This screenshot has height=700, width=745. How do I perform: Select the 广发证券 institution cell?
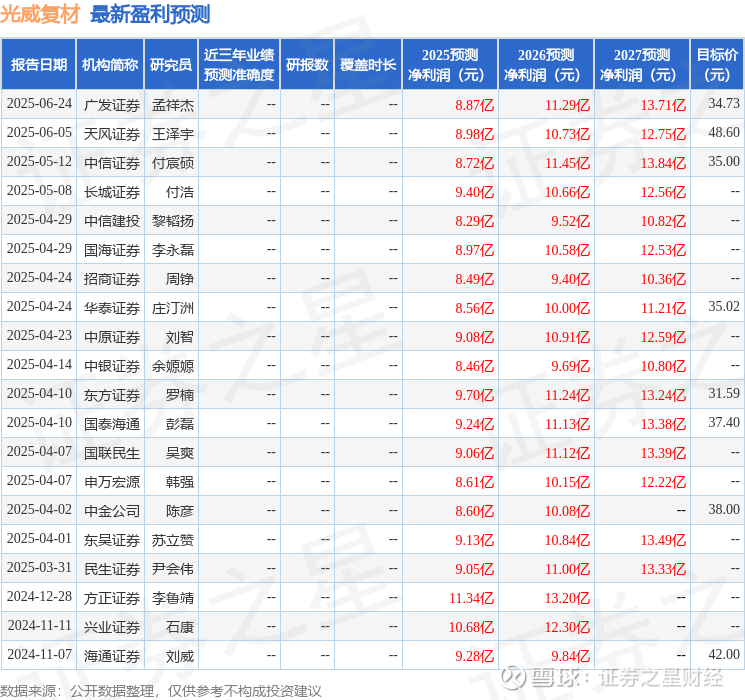112,105
